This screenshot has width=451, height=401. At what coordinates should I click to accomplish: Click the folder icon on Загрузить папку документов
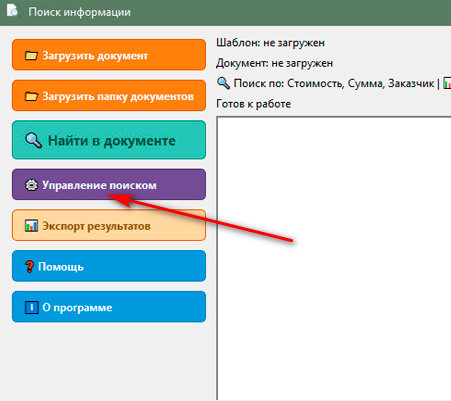31,96
